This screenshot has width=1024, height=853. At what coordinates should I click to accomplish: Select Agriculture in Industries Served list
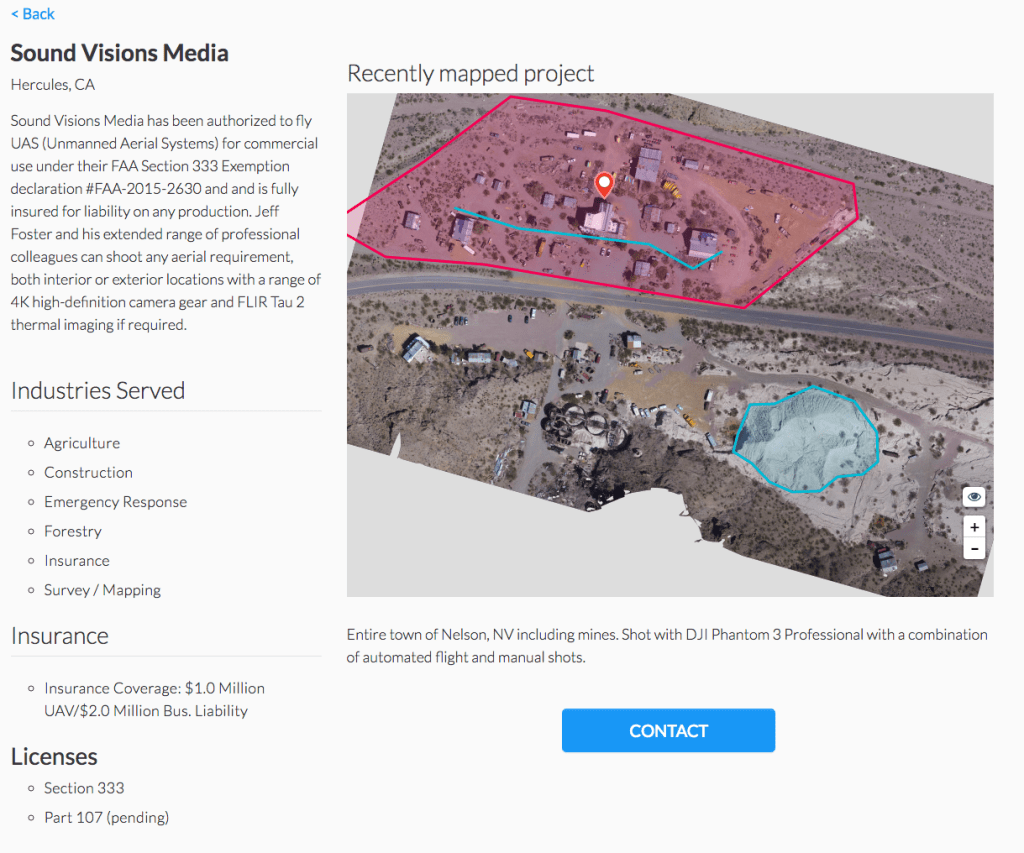tap(81, 443)
